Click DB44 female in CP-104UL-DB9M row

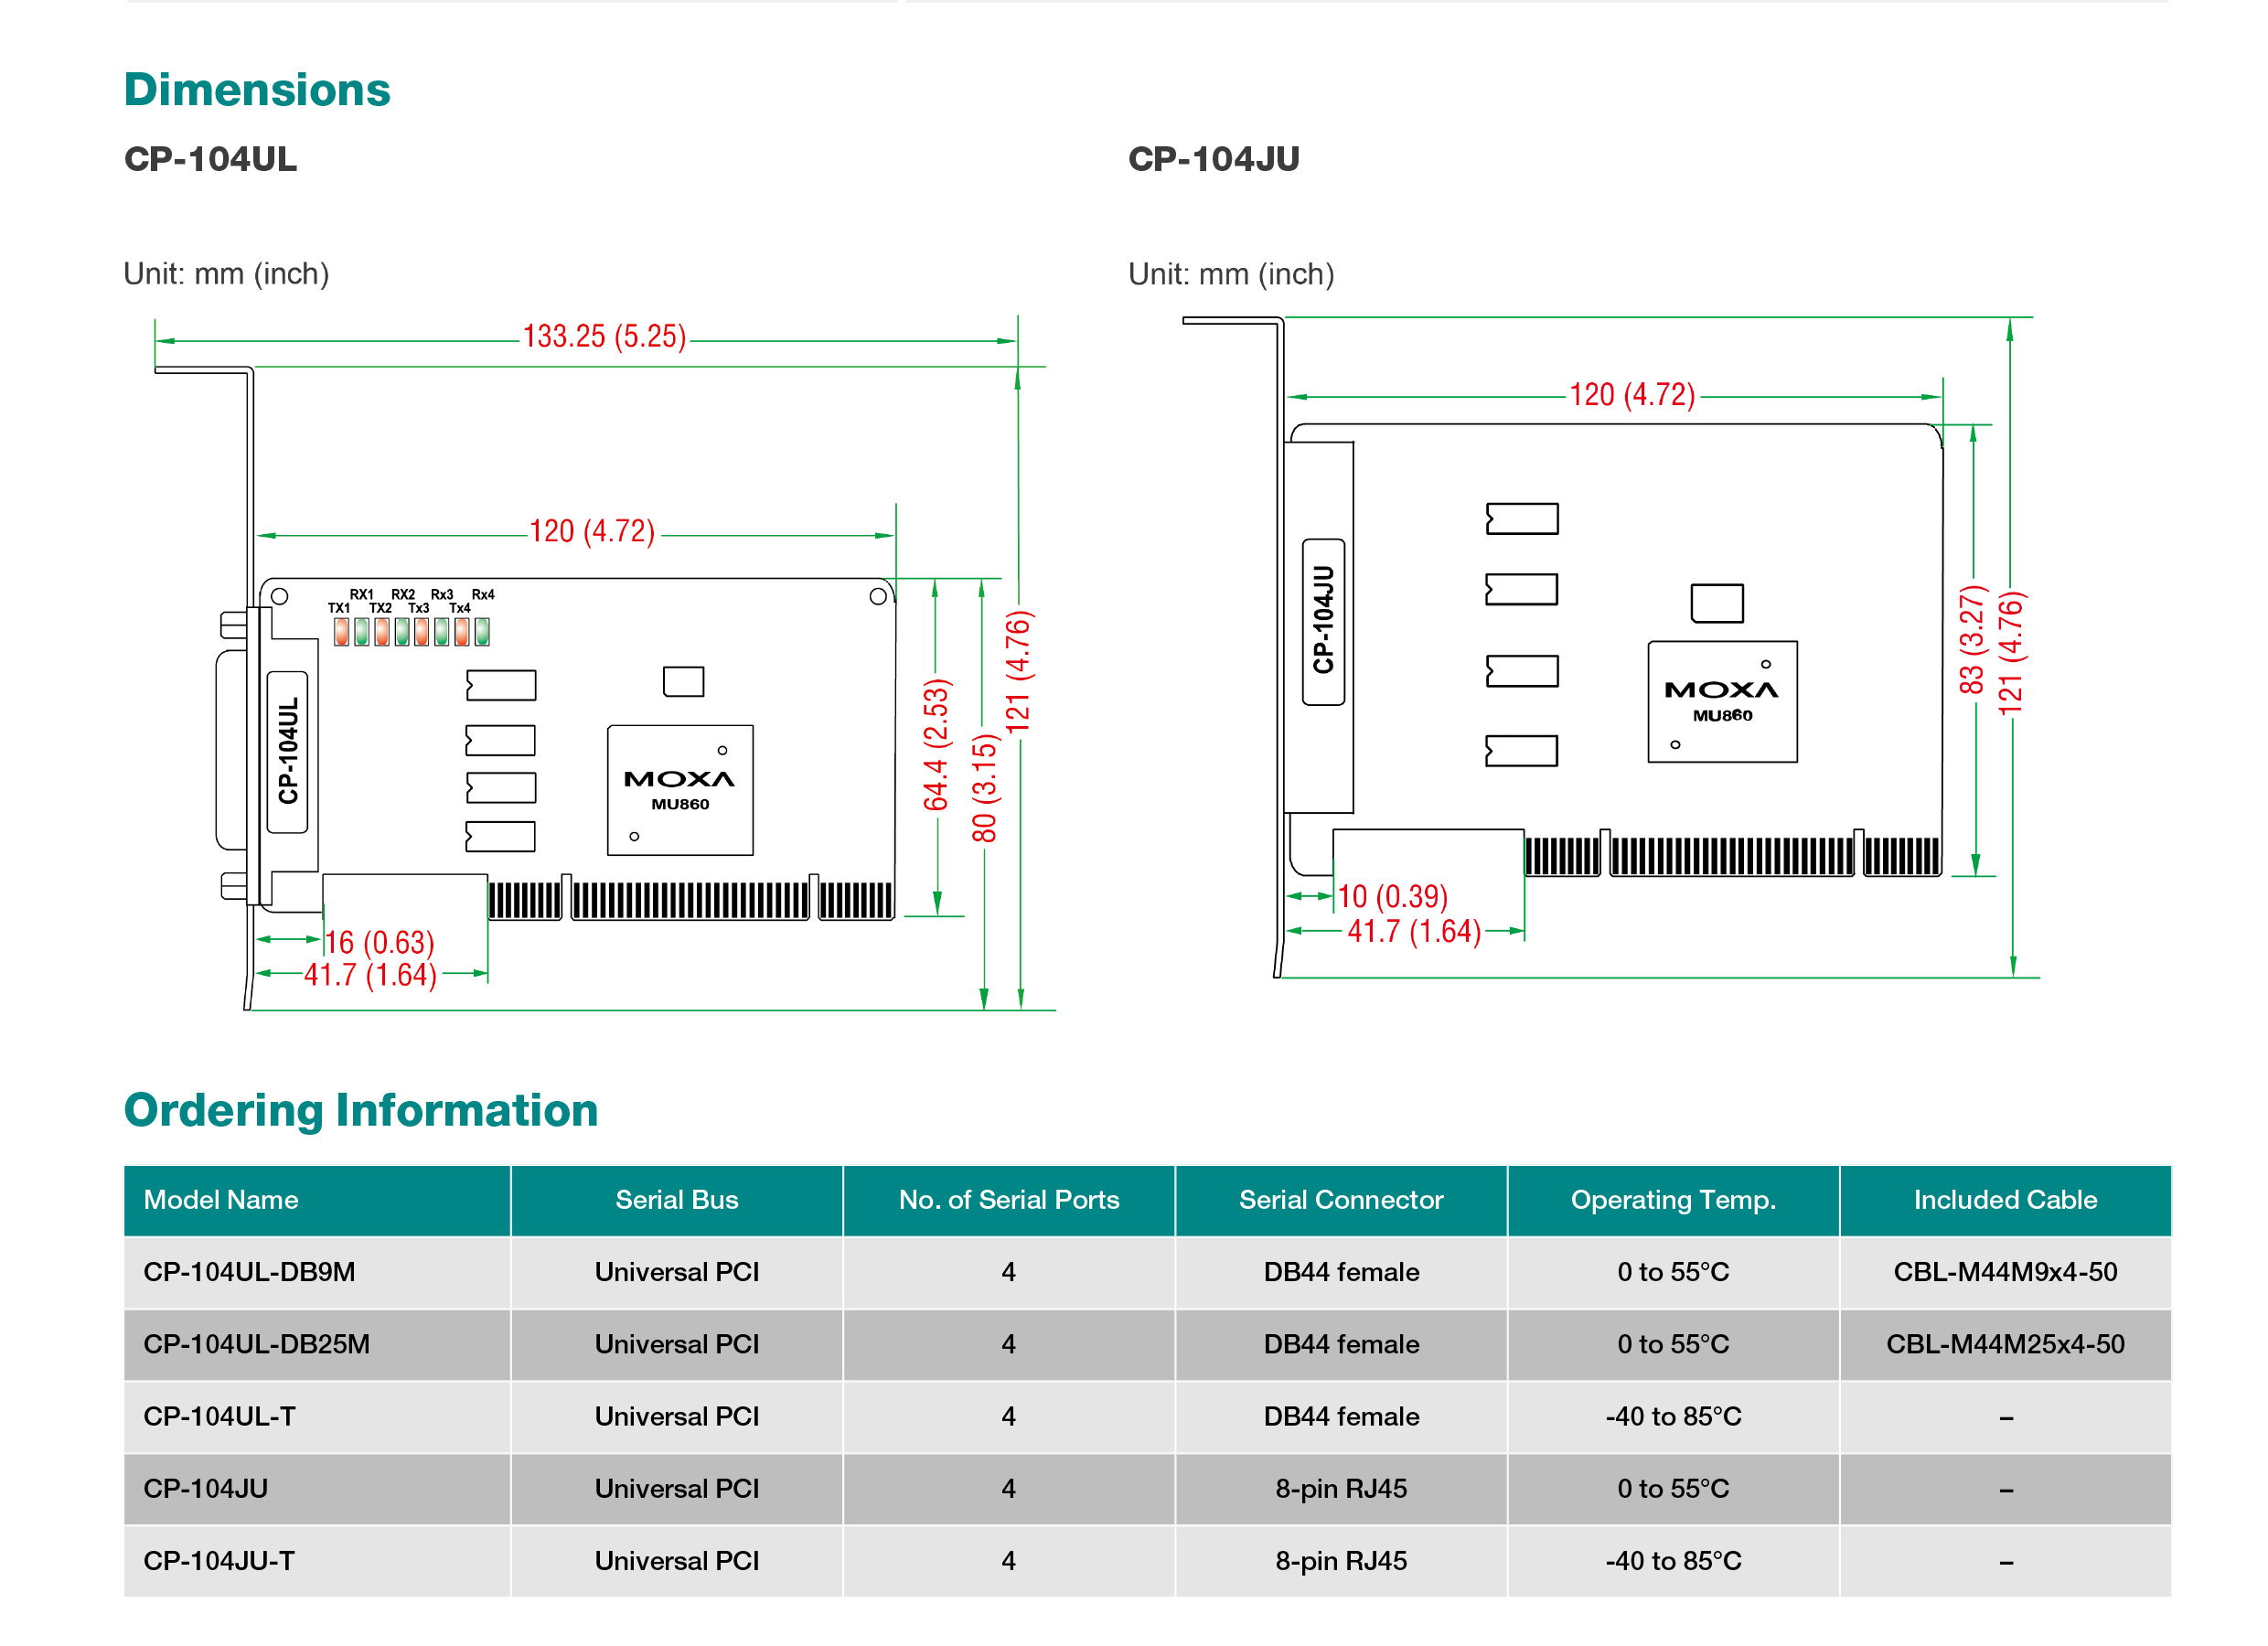tap(1341, 1272)
